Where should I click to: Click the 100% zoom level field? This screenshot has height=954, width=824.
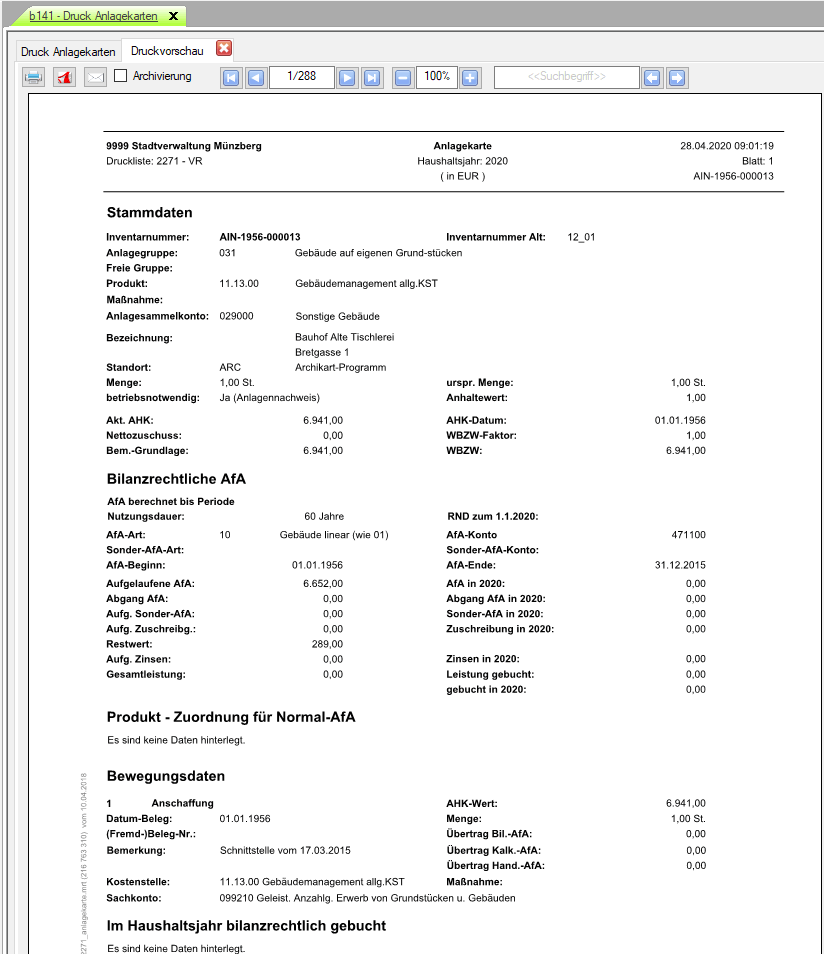coord(436,77)
